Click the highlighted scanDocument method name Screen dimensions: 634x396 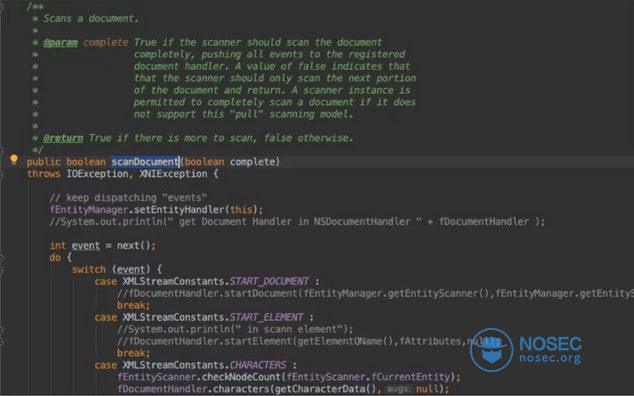[145, 162]
